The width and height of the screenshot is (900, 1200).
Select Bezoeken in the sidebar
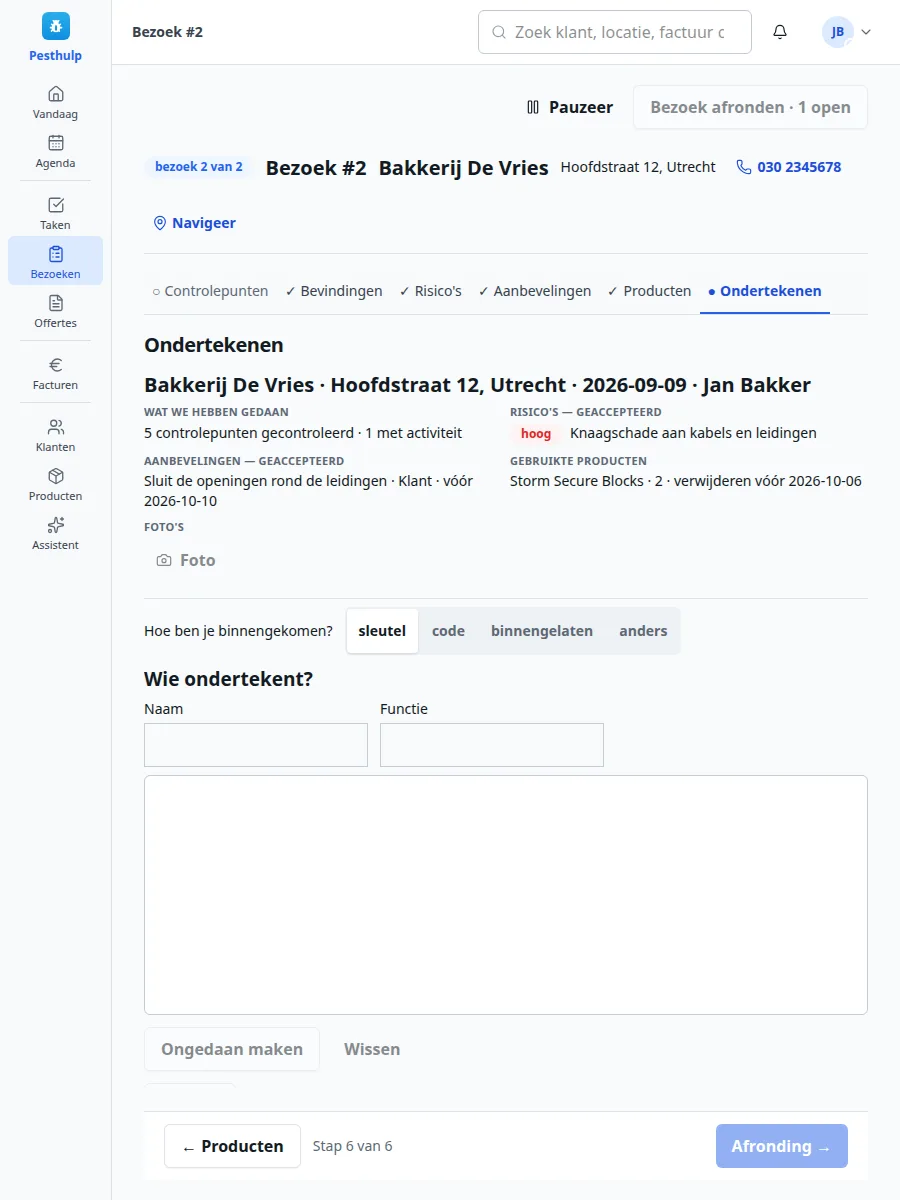tap(55, 262)
